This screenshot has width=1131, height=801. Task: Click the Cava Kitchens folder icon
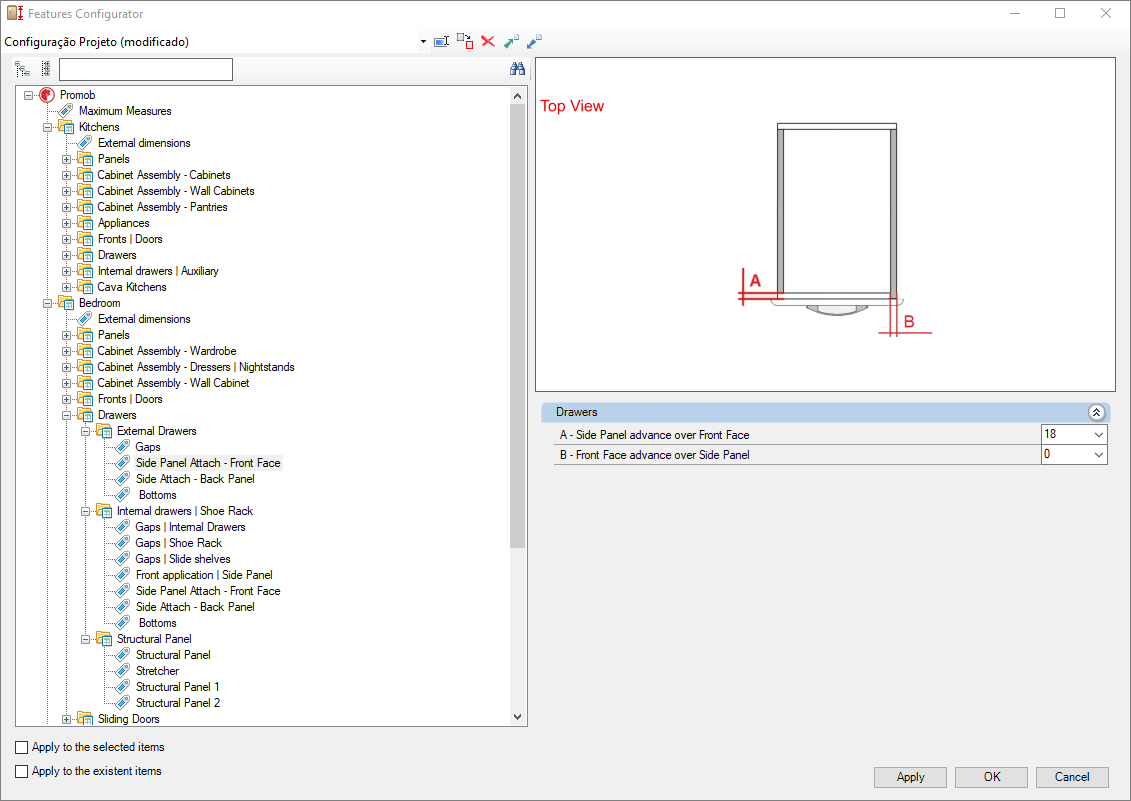pyautogui.click(x=85, y=287)
